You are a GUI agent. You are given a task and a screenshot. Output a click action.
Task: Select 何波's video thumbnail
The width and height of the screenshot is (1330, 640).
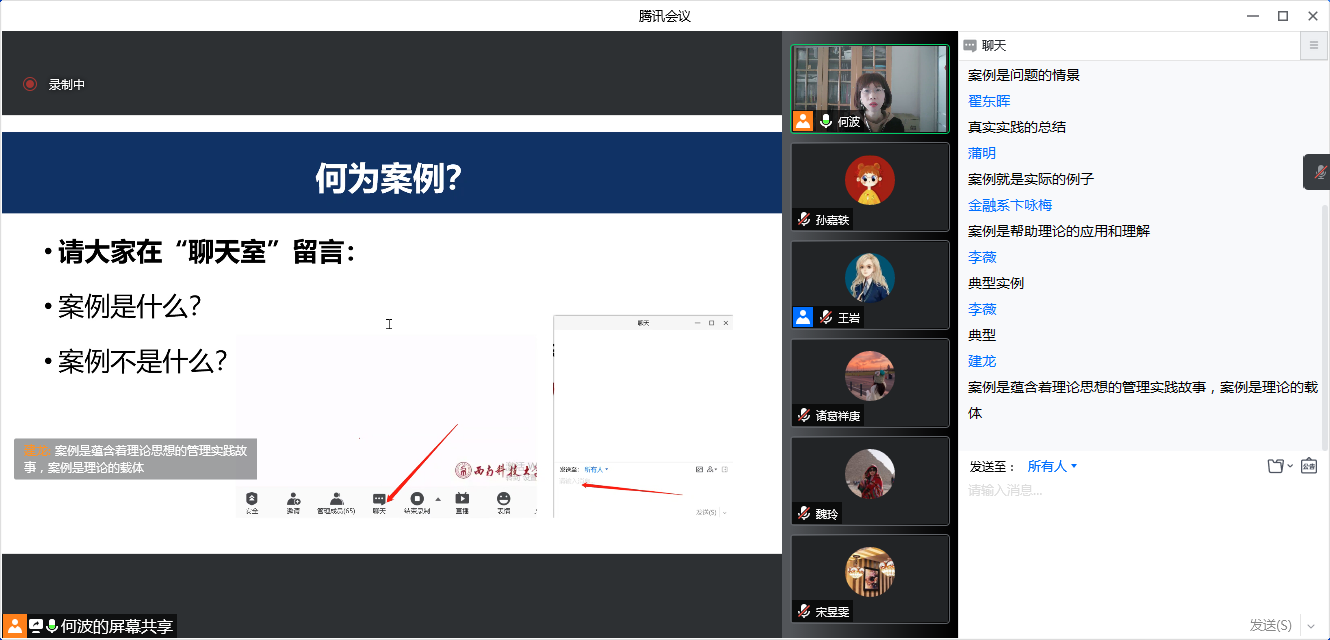[869, 88]
